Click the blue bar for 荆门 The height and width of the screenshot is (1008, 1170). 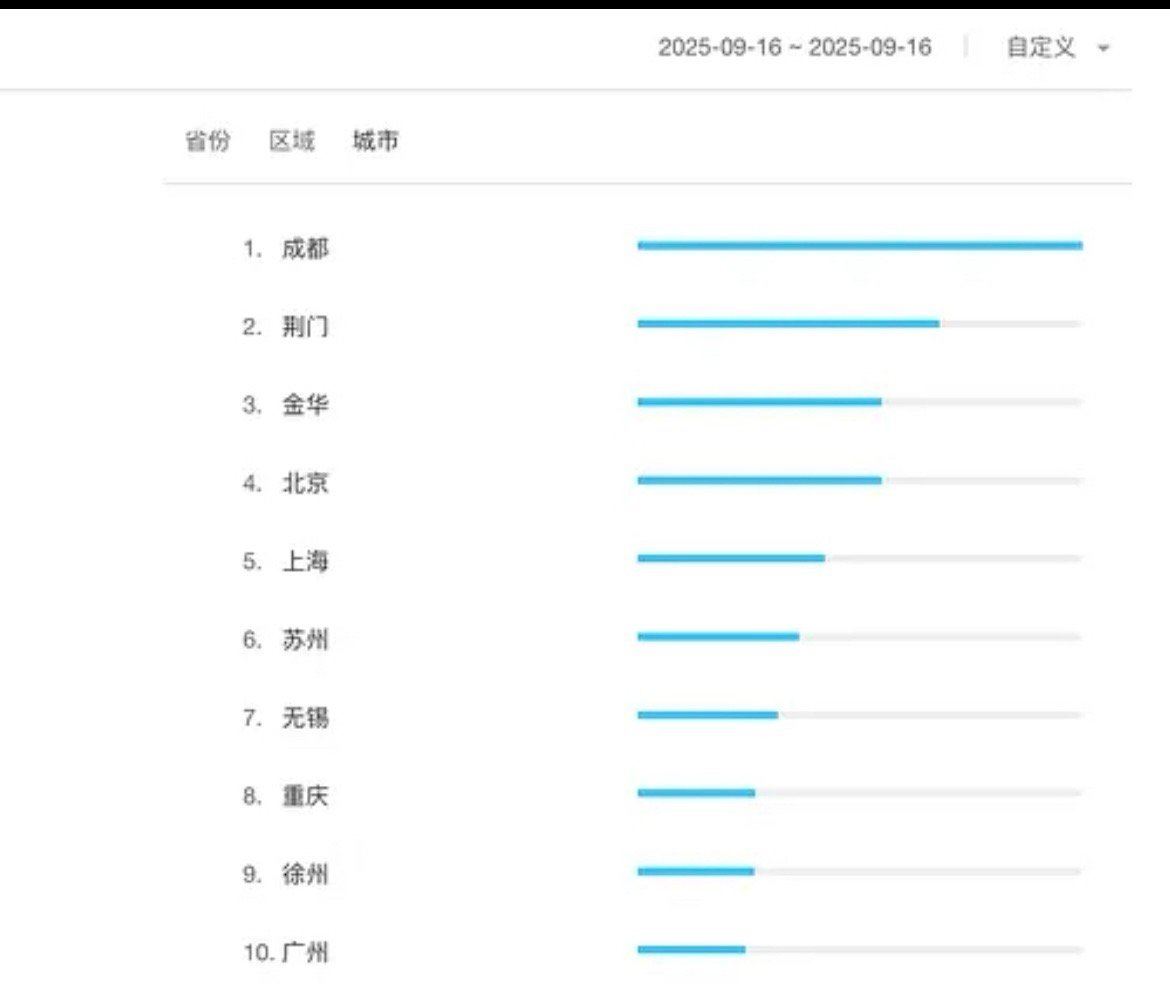(x=788, y=324)
